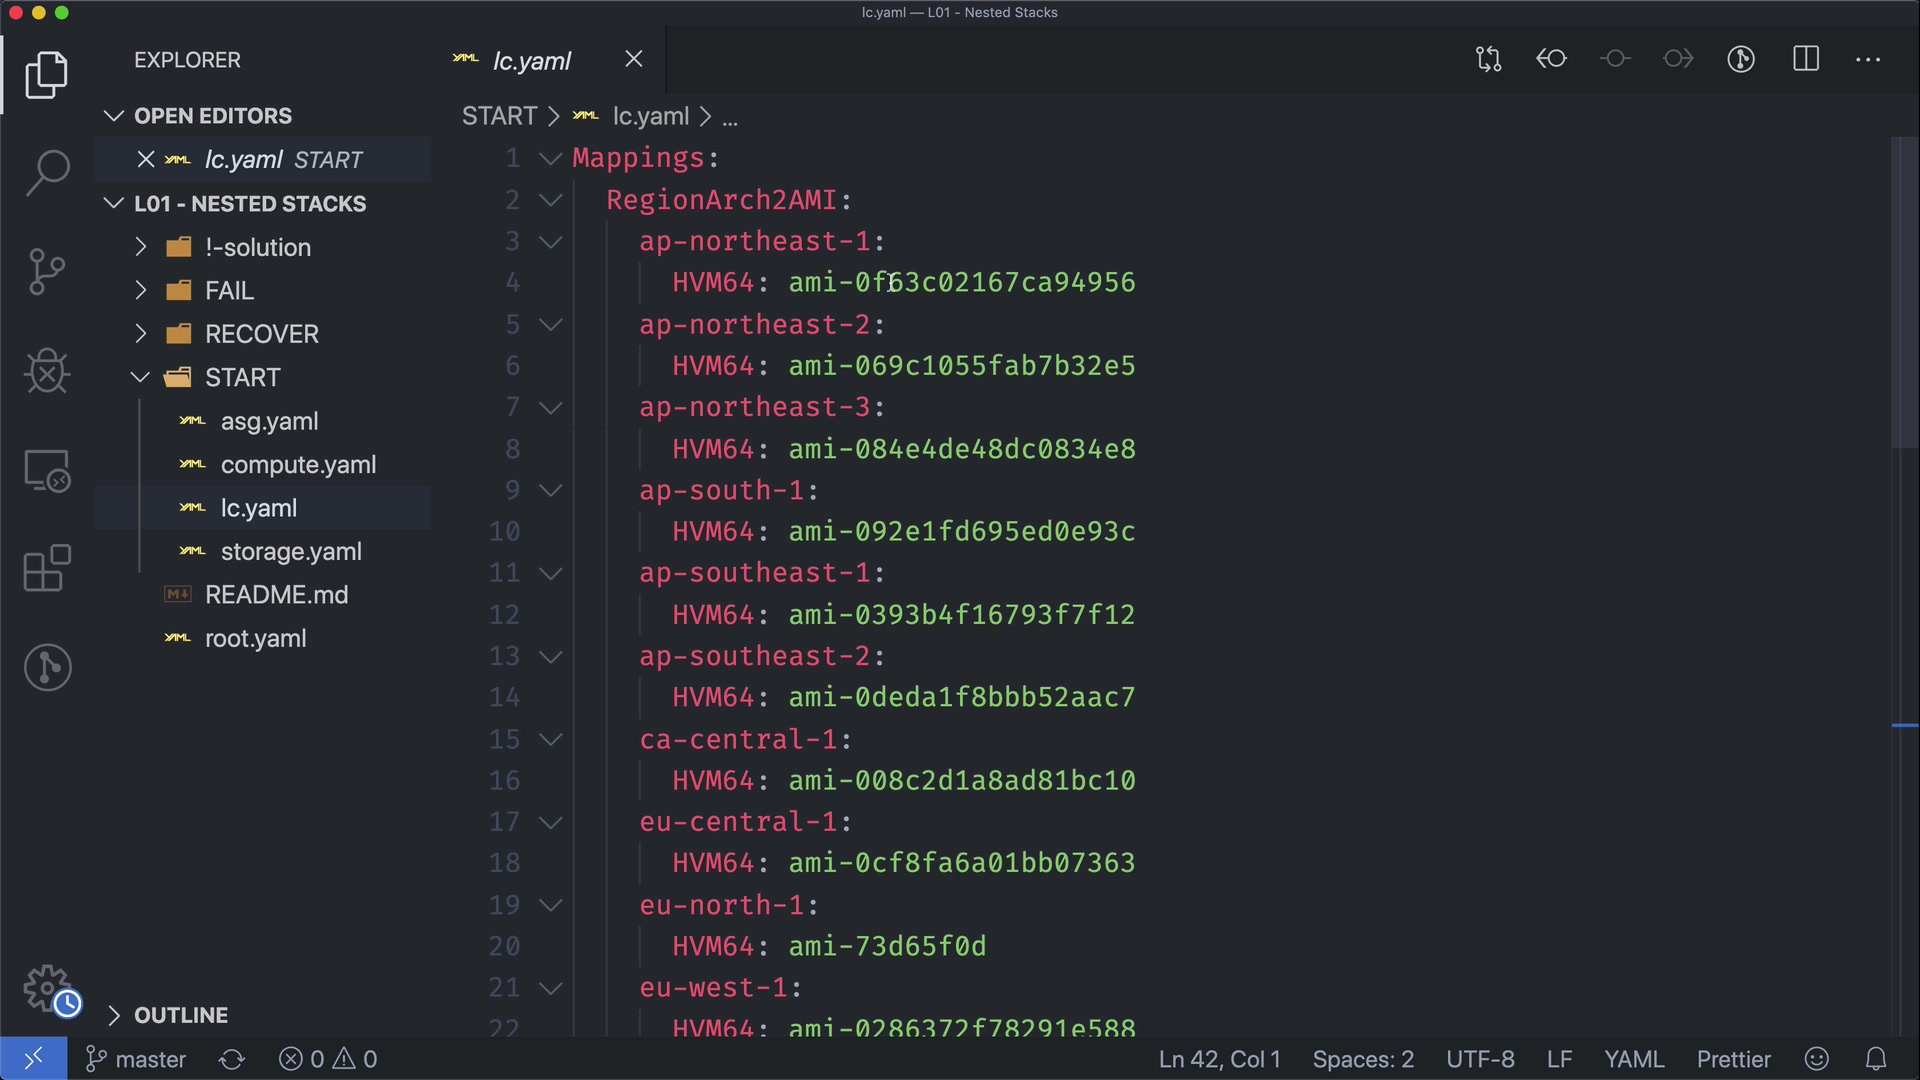
Task: Open the Remote Explorer view
Action: click(x=47, y=470)
